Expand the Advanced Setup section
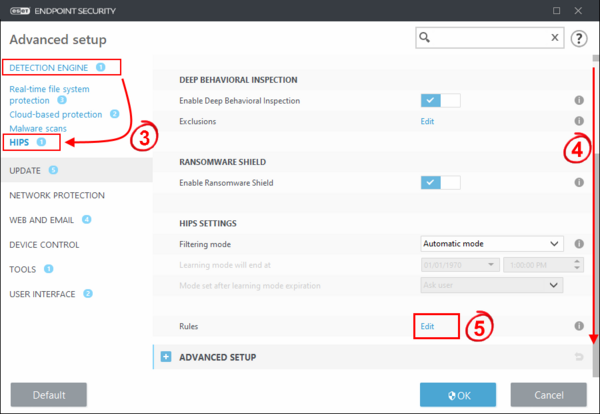Viewport: 600px width, 414px height. point(166,357)
